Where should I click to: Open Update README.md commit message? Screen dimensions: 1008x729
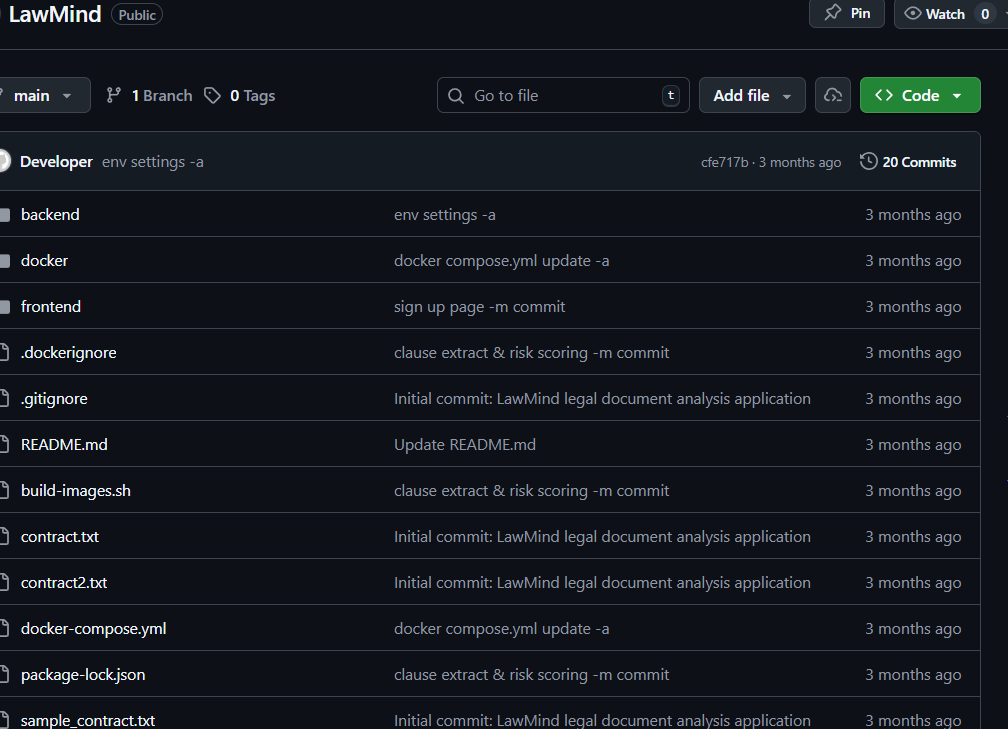pyautogui.click(x=465, y=444)
